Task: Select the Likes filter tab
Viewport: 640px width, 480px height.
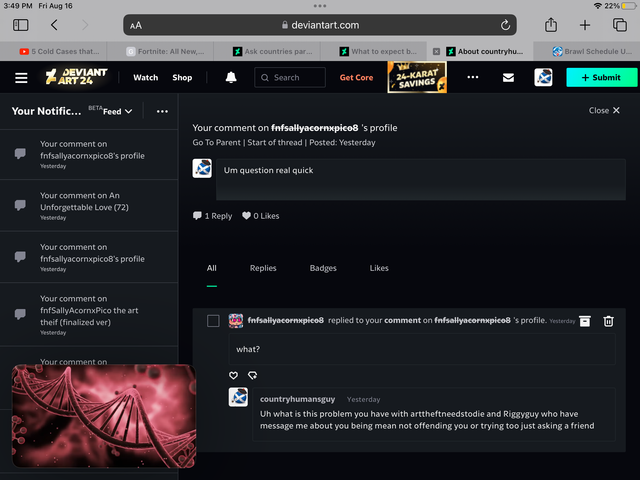Action: coord(379,268)
